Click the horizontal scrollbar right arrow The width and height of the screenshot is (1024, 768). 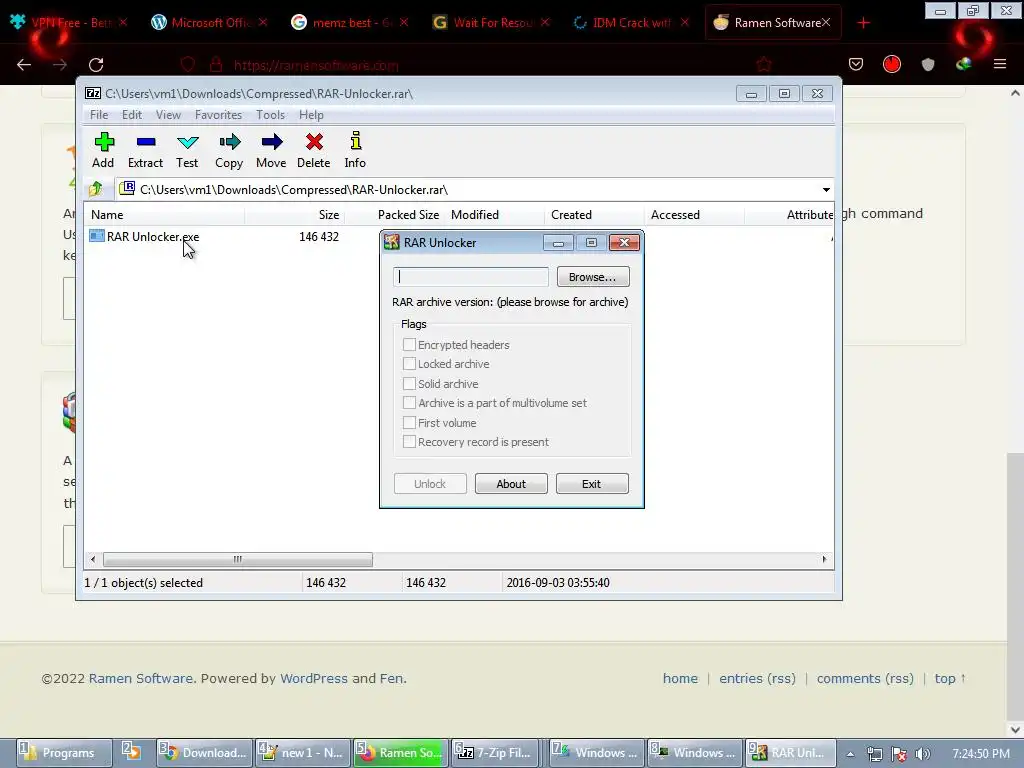click(824, 559)
